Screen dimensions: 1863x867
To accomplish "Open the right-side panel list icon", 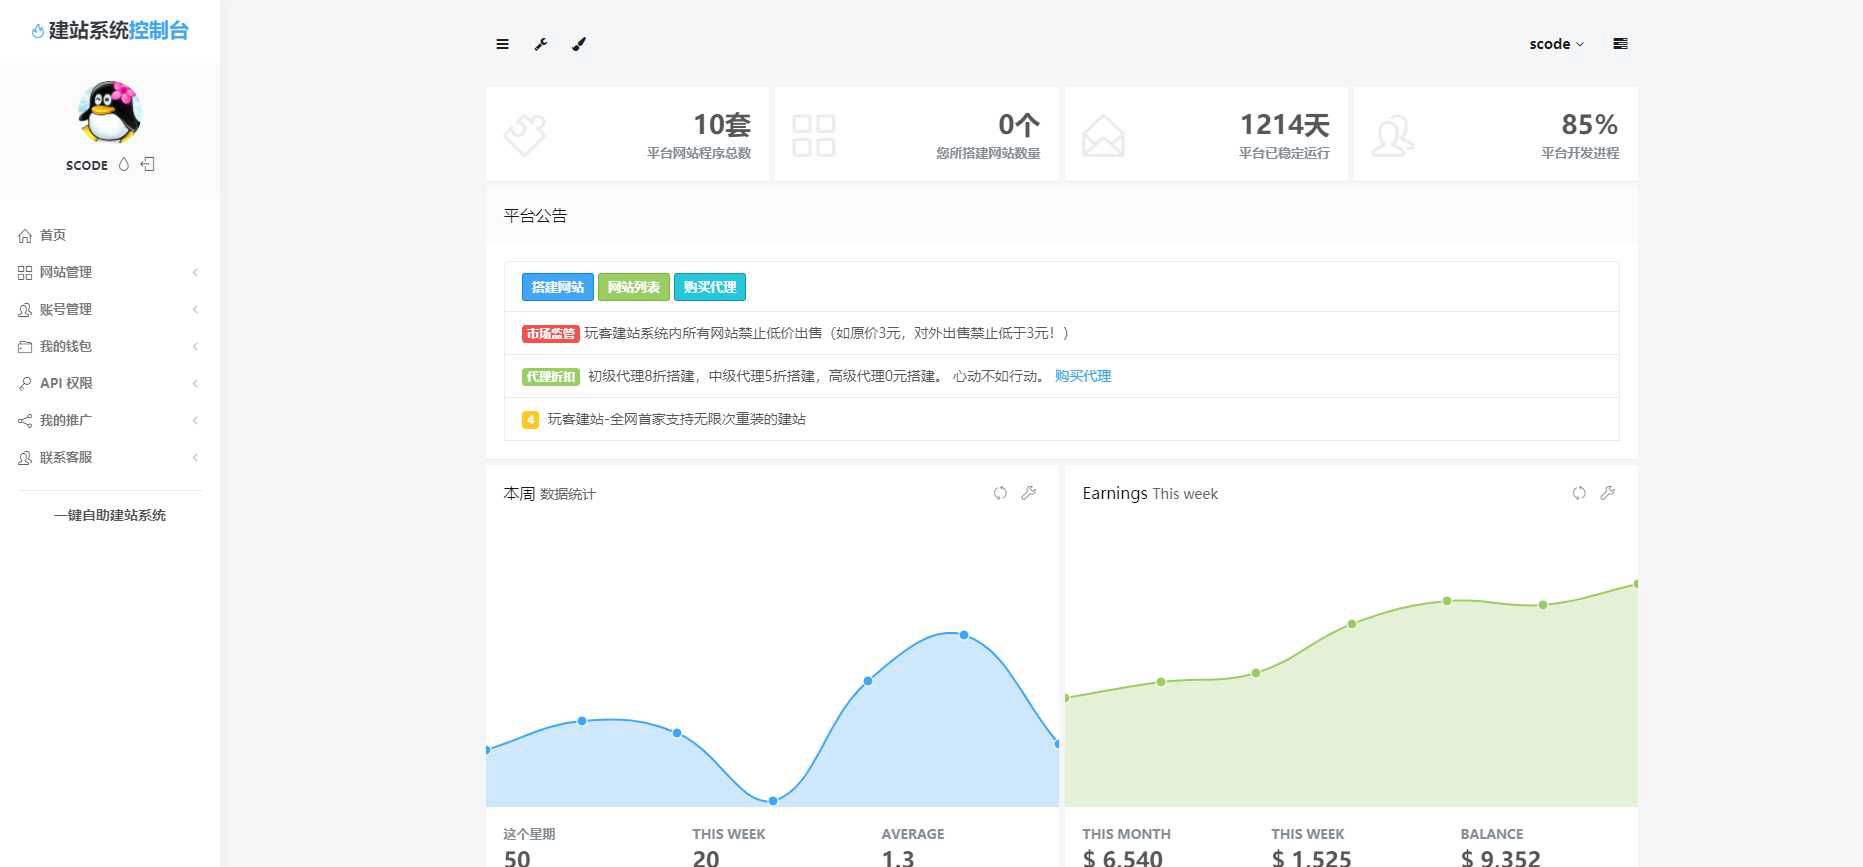I will pos(1620,44).
